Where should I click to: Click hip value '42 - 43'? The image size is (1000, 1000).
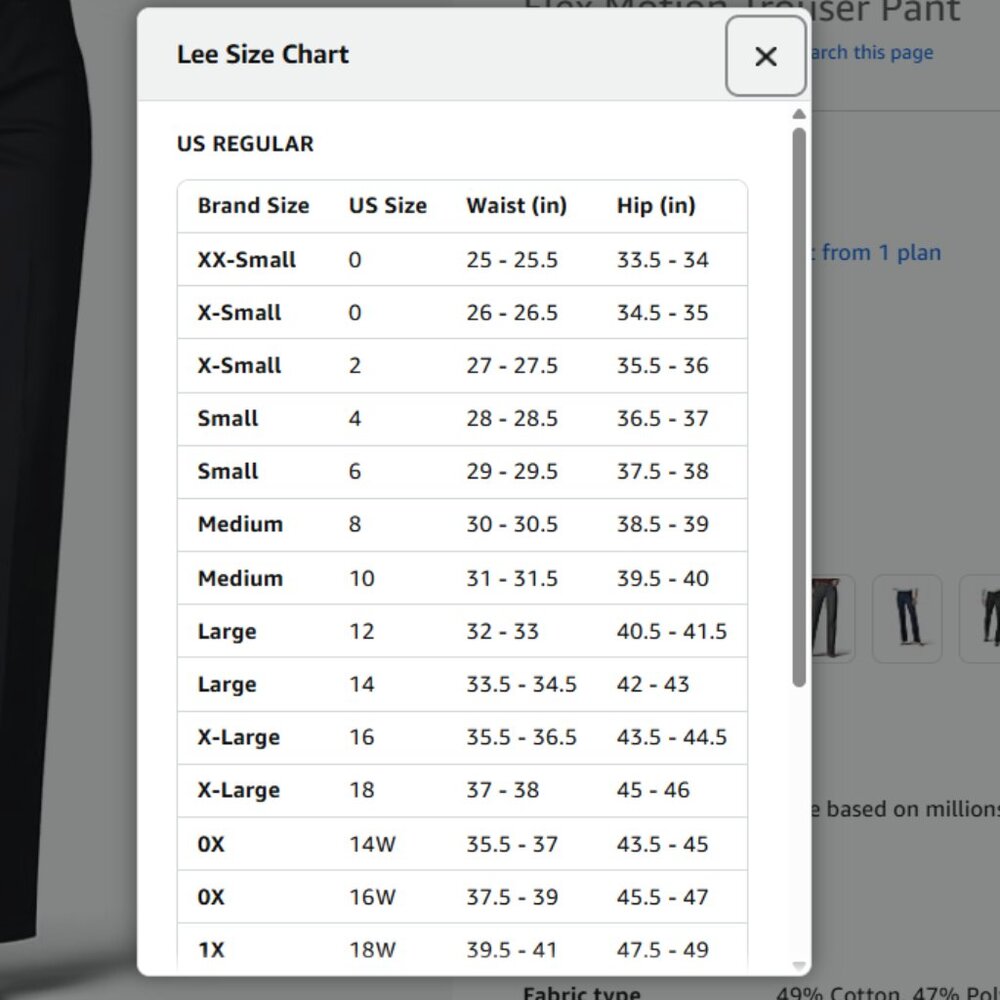653,684
